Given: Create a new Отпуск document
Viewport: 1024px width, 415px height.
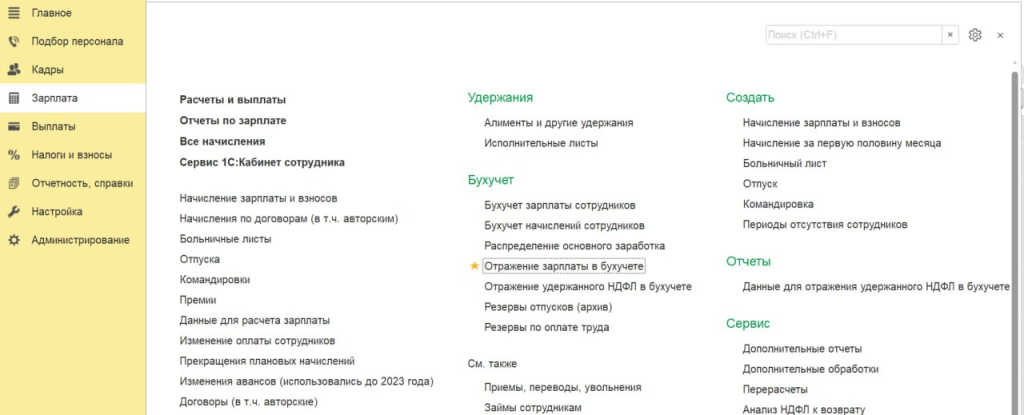Looking at the screenshot, I should pos(760,184).
